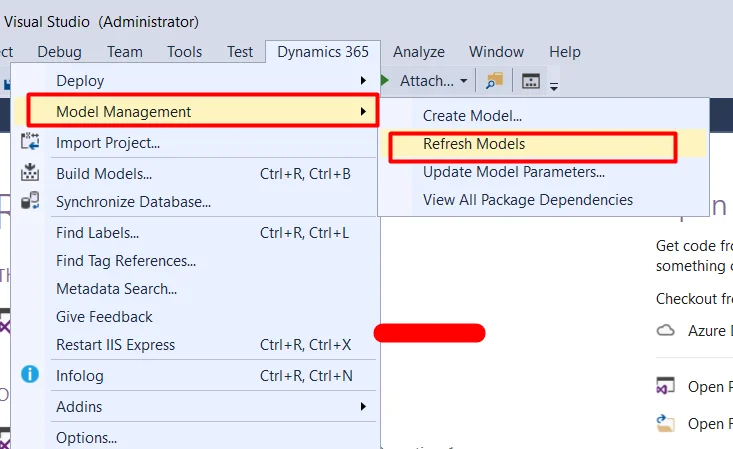This screenshot has height=449, width=733.
Task: Click the Import Project icon
Action: [30, 143]
